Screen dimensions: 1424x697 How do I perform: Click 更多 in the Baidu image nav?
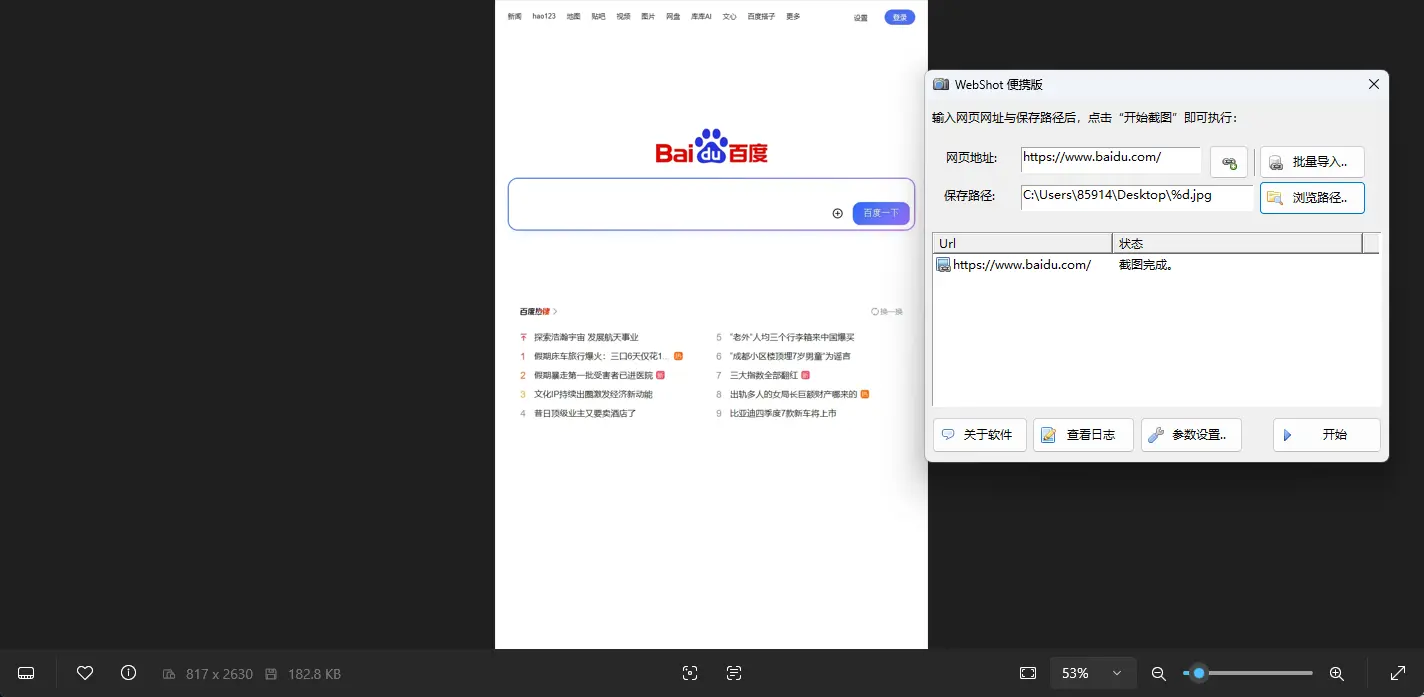(x=793, y=16)
